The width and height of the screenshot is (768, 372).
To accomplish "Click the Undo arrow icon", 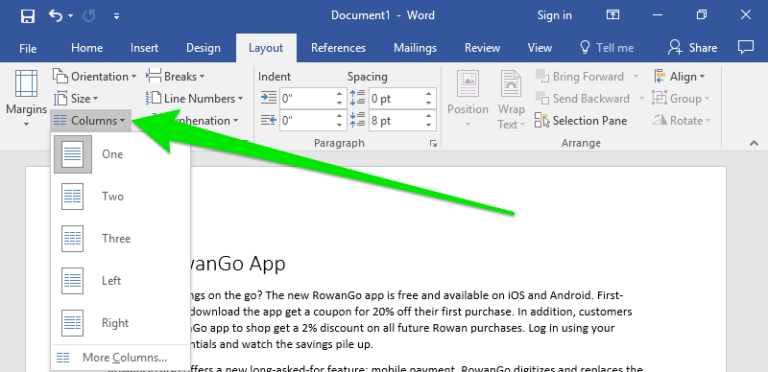I will pyautogui.click(x=56, y=16).
